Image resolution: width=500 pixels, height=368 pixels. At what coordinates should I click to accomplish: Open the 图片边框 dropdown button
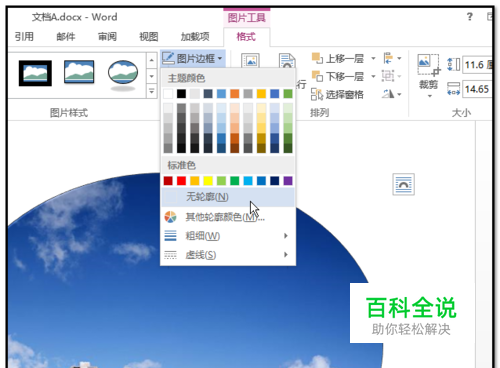(193, 59)
